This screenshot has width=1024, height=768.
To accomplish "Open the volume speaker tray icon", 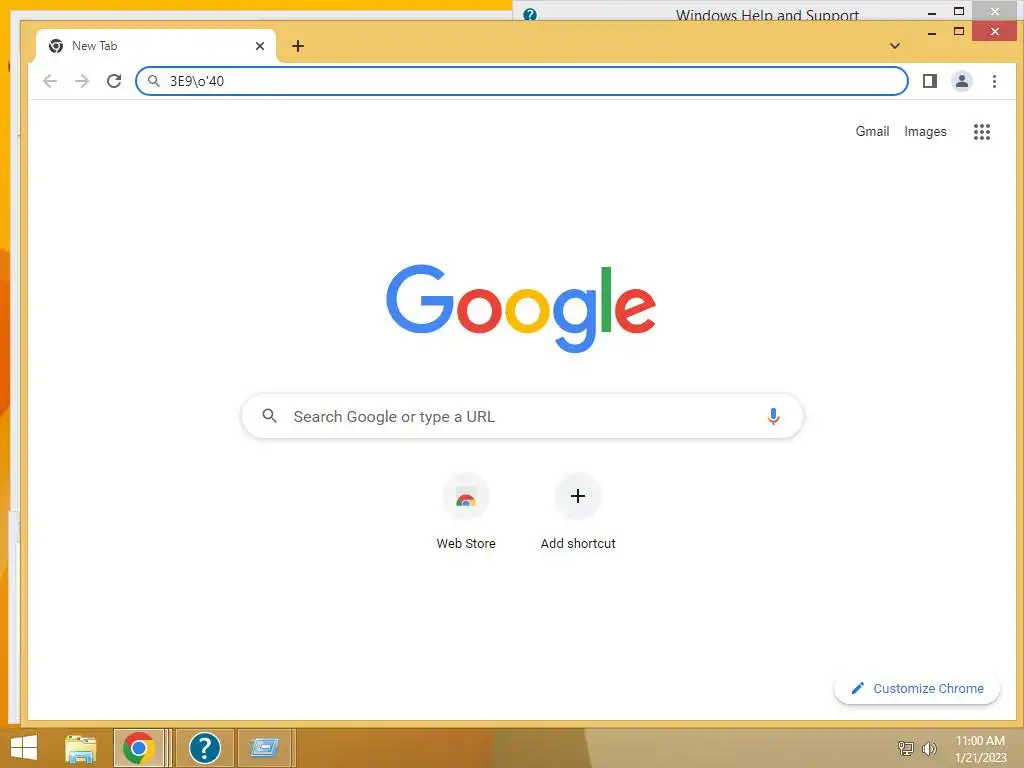I will point(929,748).
